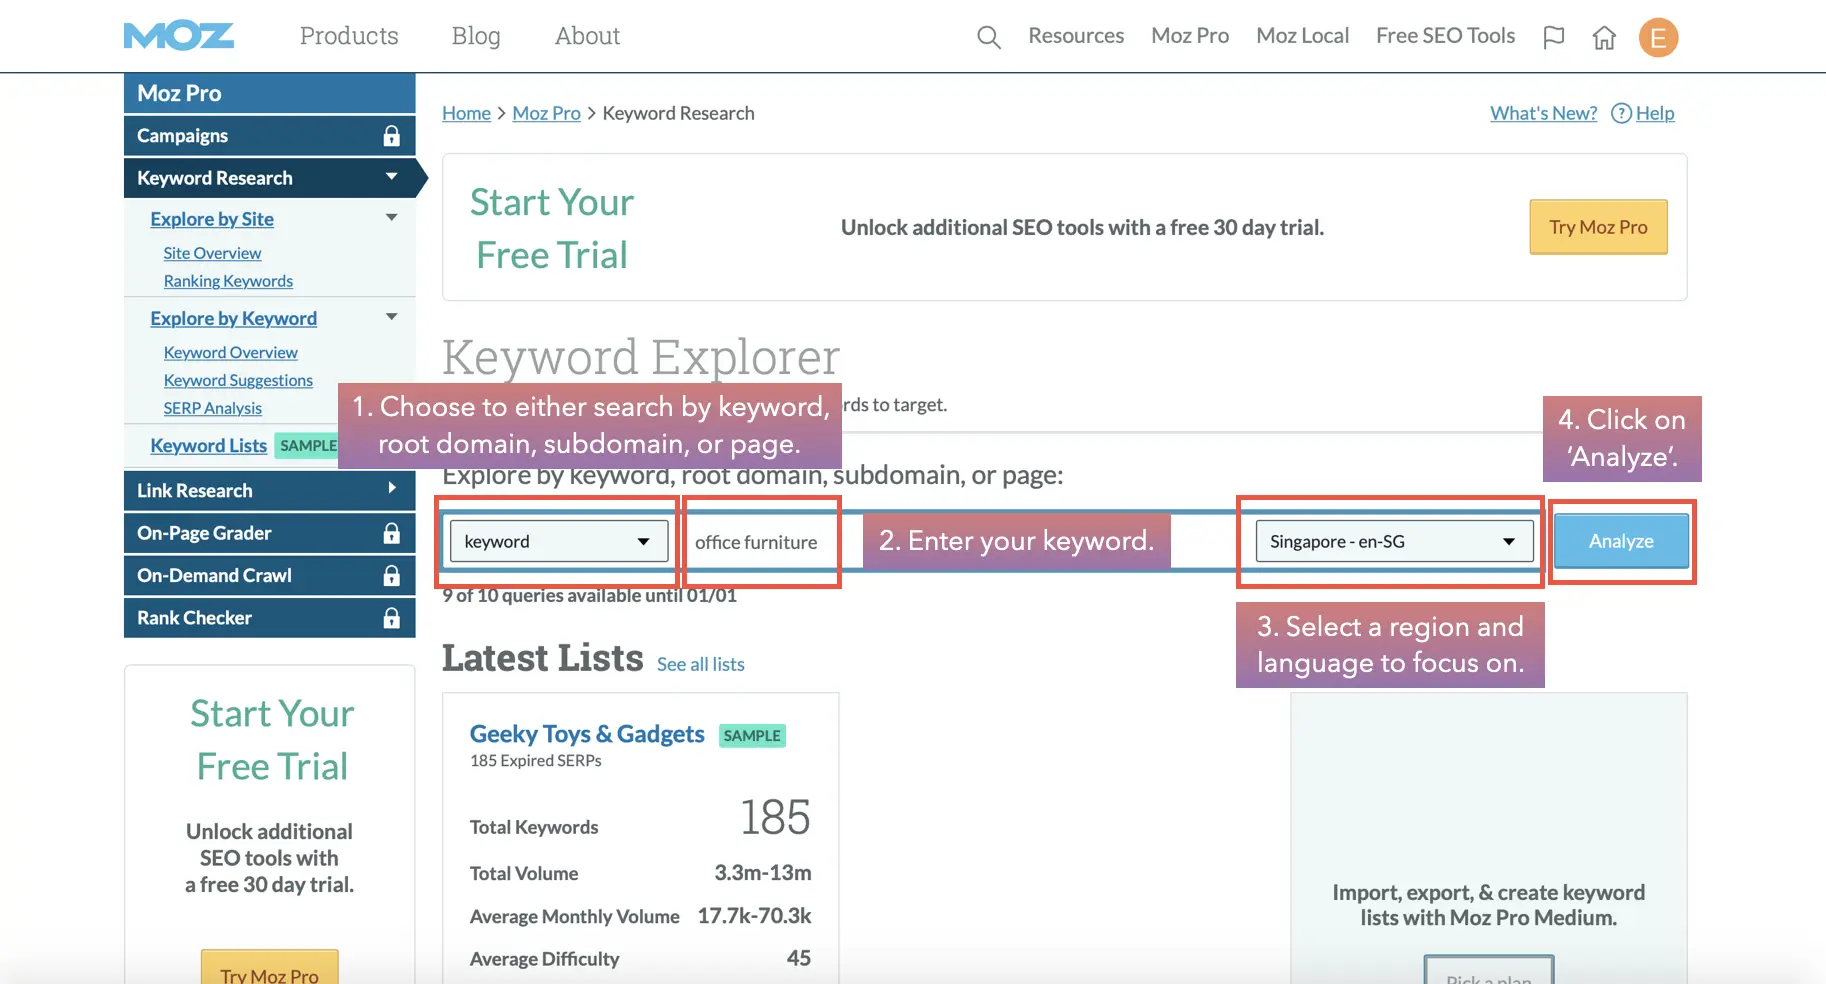Collapse the Keyword Research section arrow

392,177
